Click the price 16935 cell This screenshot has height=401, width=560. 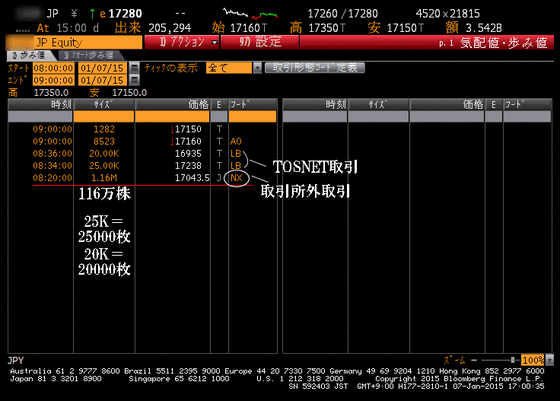(188, 153)
